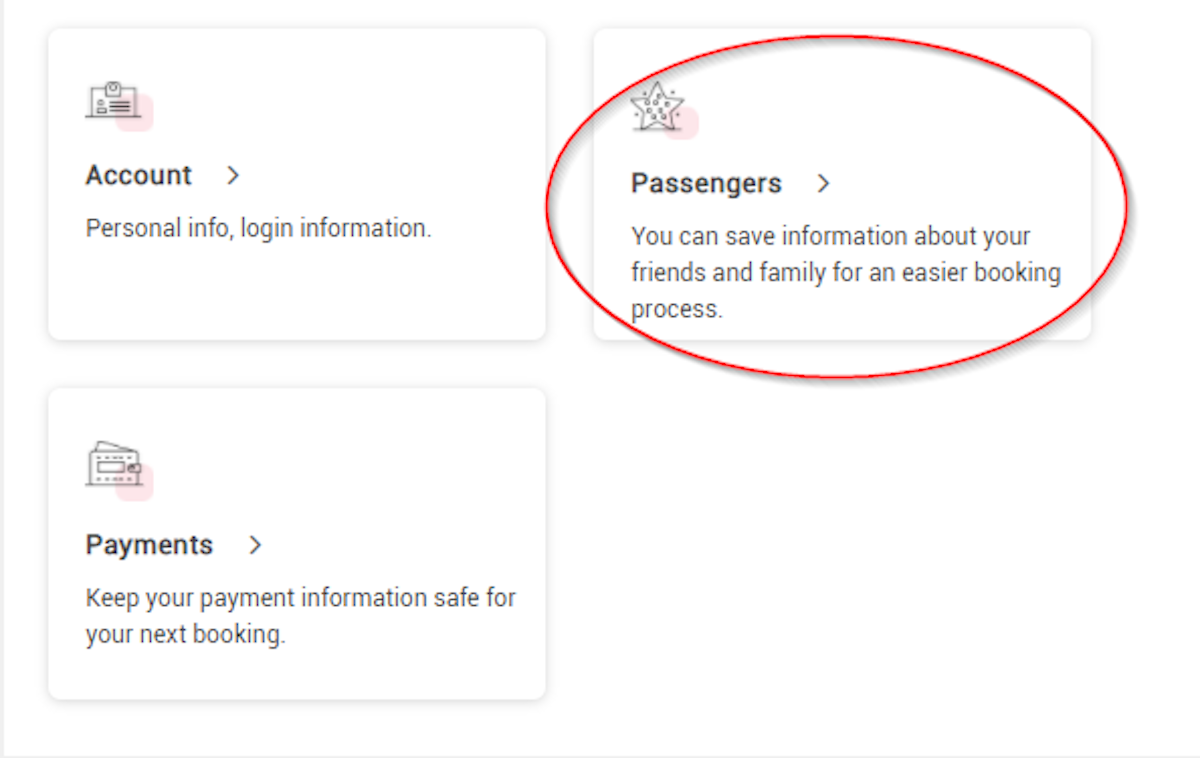The width and height of the screenshot is (1200, 758).
Task: Click the "friends and family for an easier booking" line
Action: click(x=846, y=273)
